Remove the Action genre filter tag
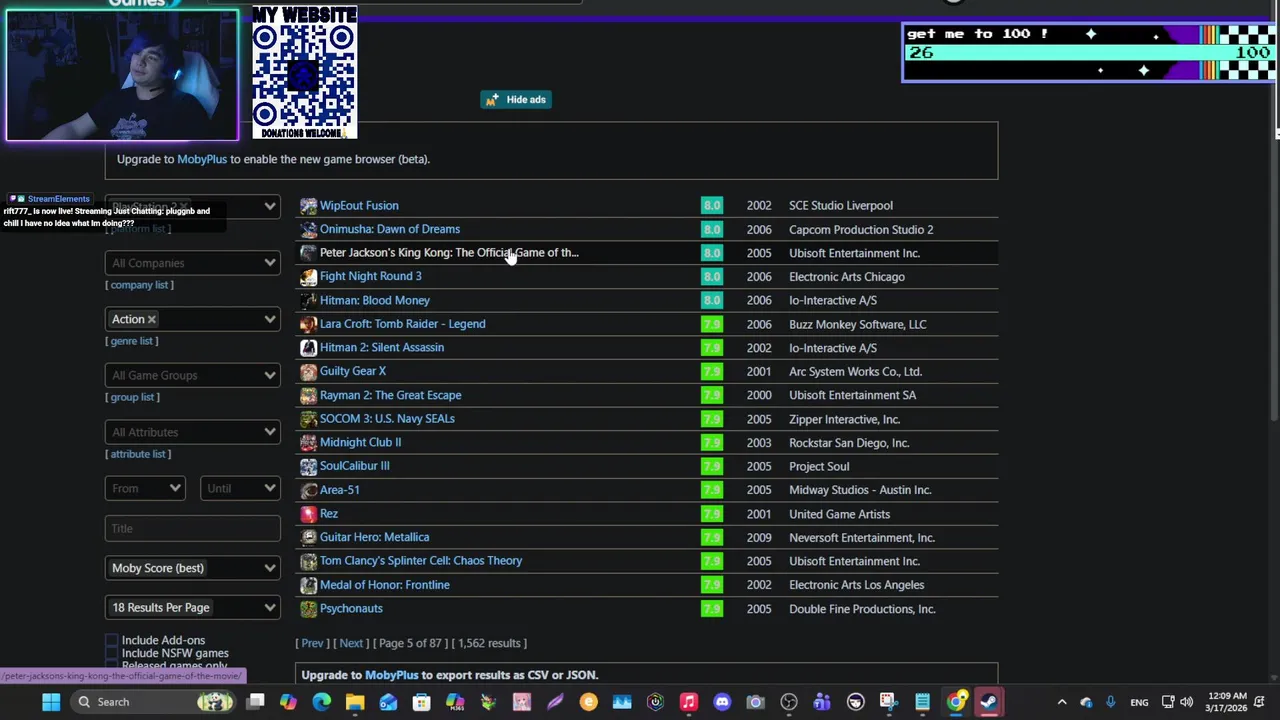Viewport: 1280px width, 720px height. (x=152, y=319)
